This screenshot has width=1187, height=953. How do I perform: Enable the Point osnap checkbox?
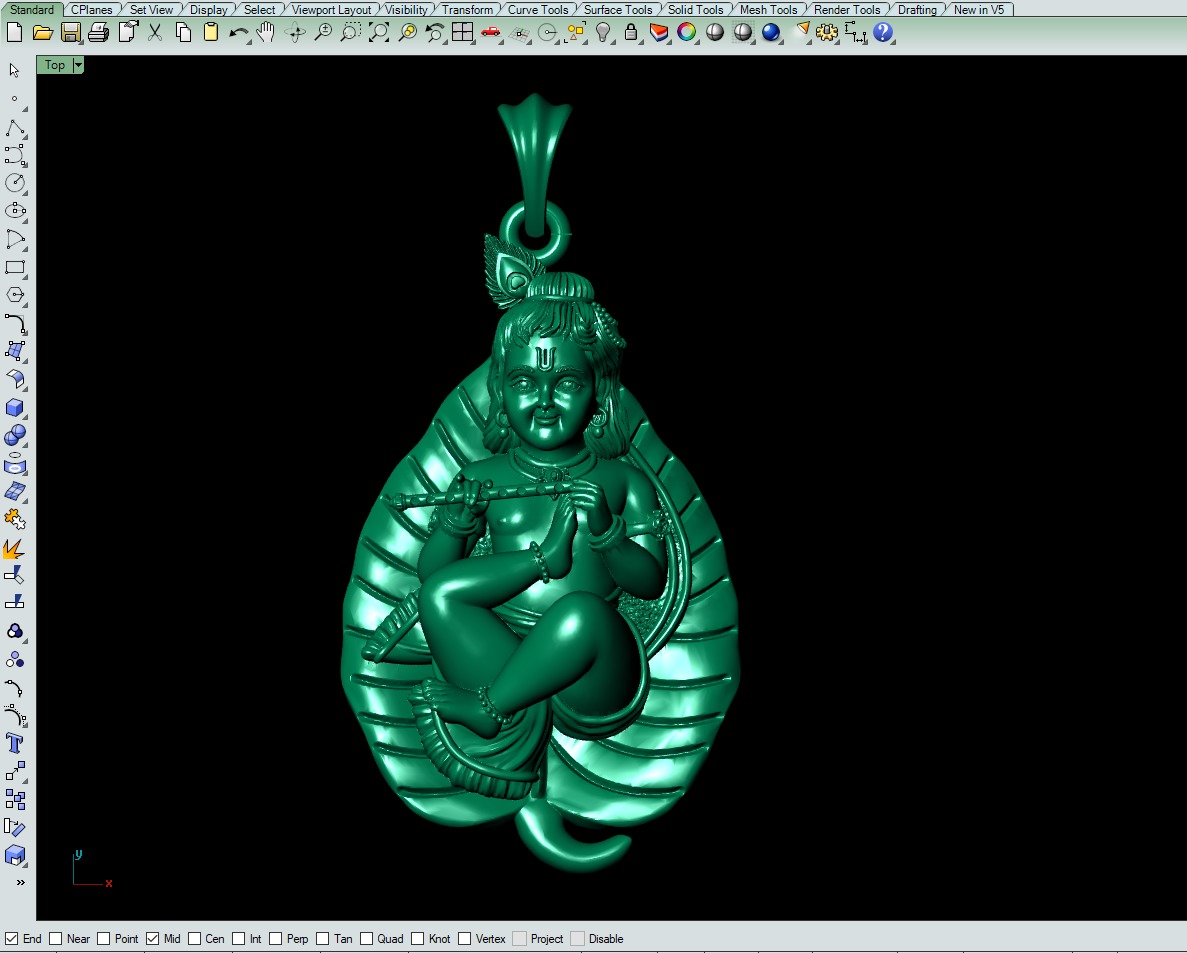104,939
